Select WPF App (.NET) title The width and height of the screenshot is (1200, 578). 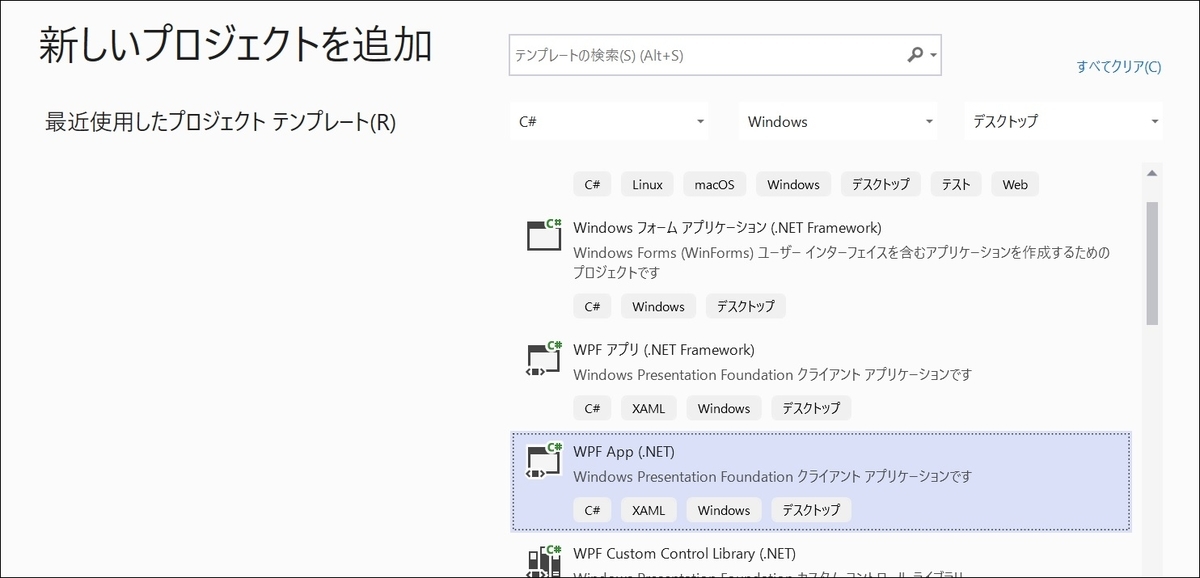624,451
